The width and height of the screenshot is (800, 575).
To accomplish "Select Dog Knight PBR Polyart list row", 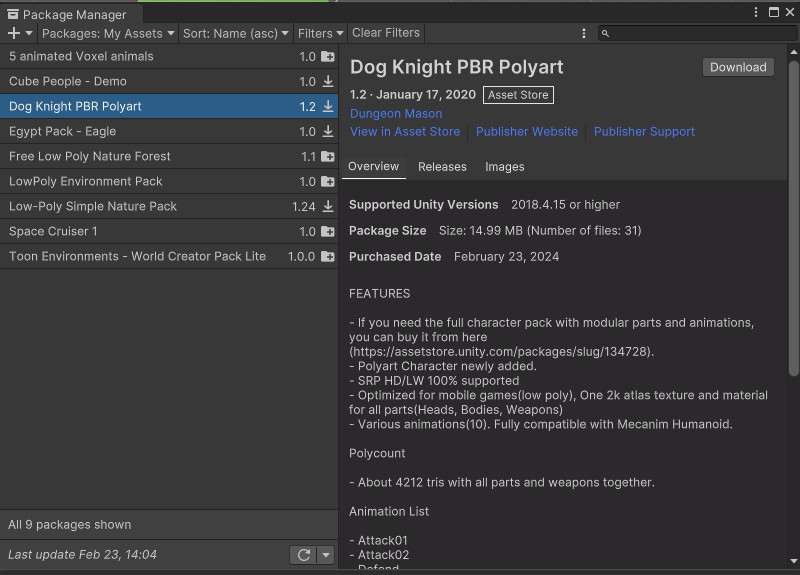I will pos(169,106).
